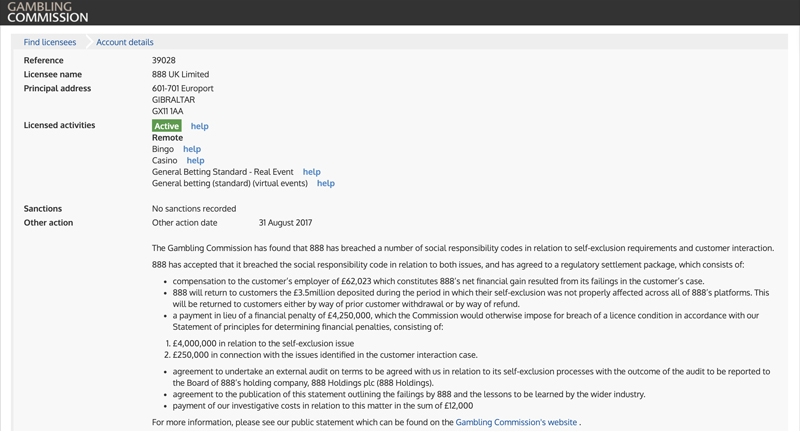Open help for General Betting Standard - Real Event
This screenshot has width=800, height=440.
pos(311,172)
